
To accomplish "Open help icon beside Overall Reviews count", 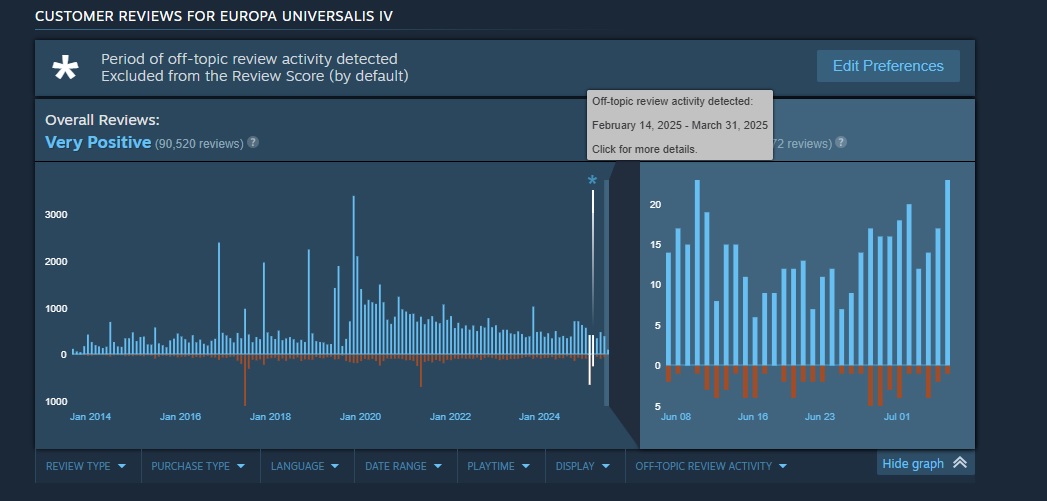I will tap(252, 142).
